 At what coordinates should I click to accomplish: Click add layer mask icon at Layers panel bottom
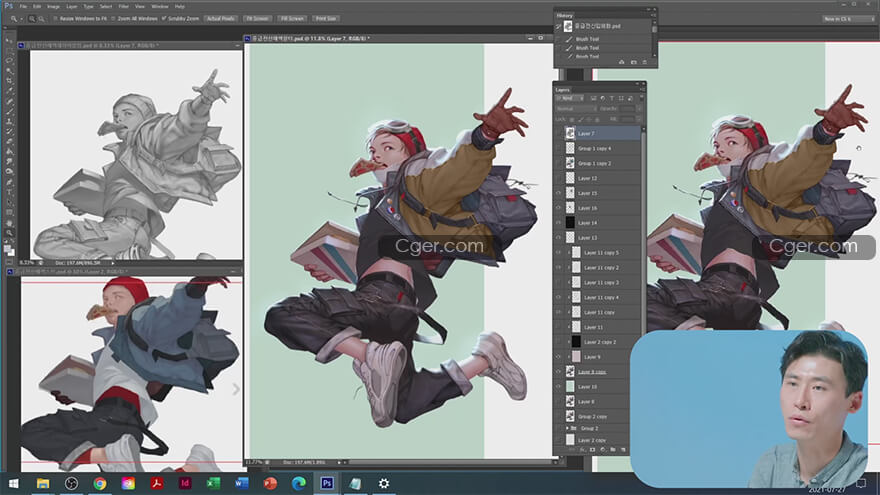(592, 450)
